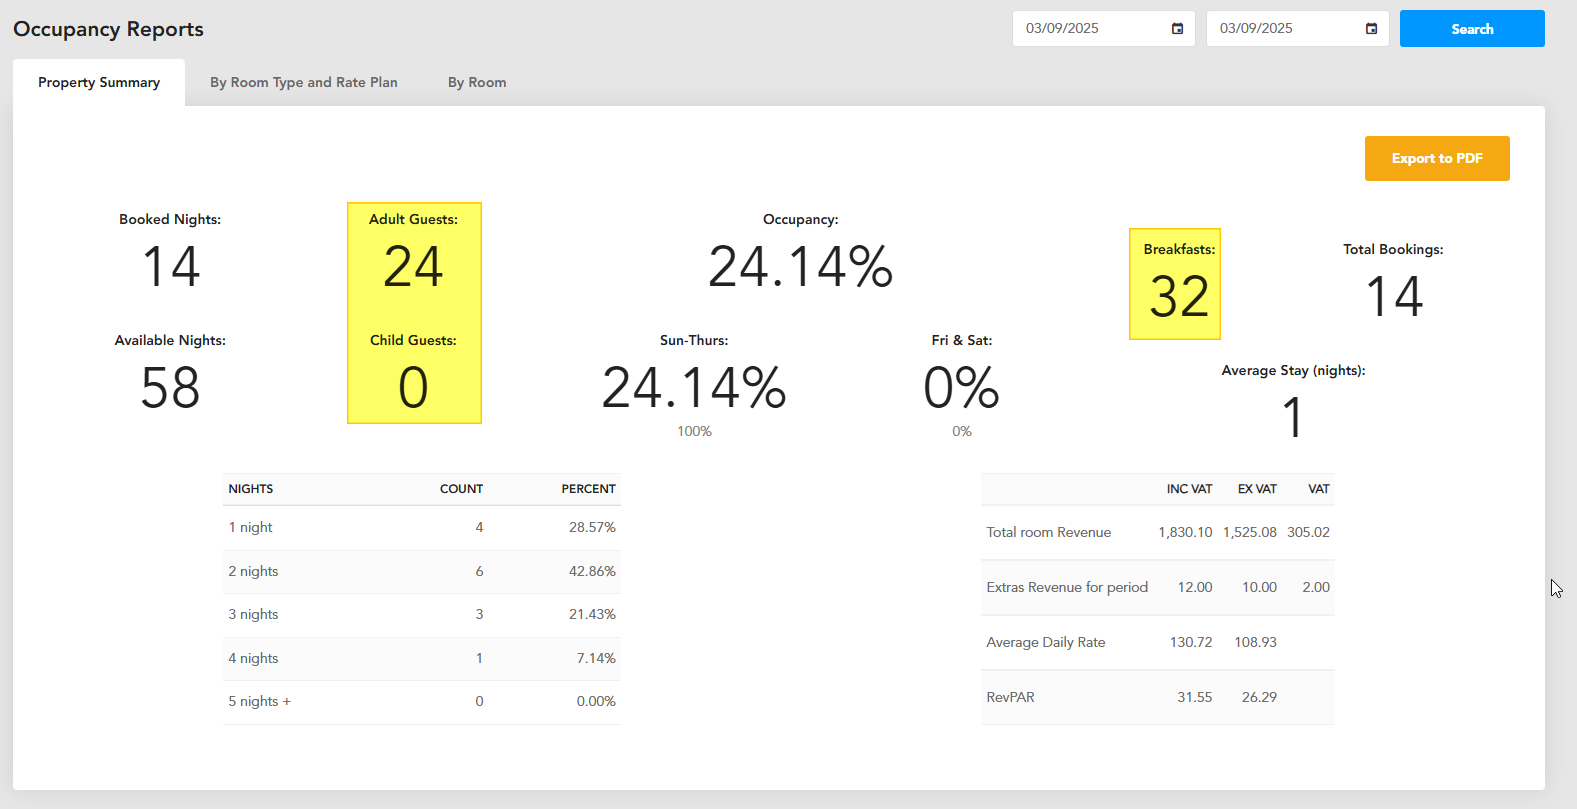Open calendar picker in the start date field
The width and height of the screenshot is (1577, 809).
tap(1177, 29)
